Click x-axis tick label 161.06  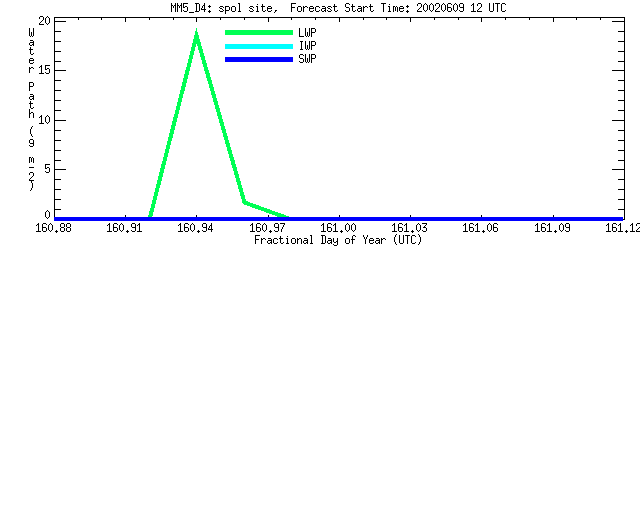pos(480,228)
